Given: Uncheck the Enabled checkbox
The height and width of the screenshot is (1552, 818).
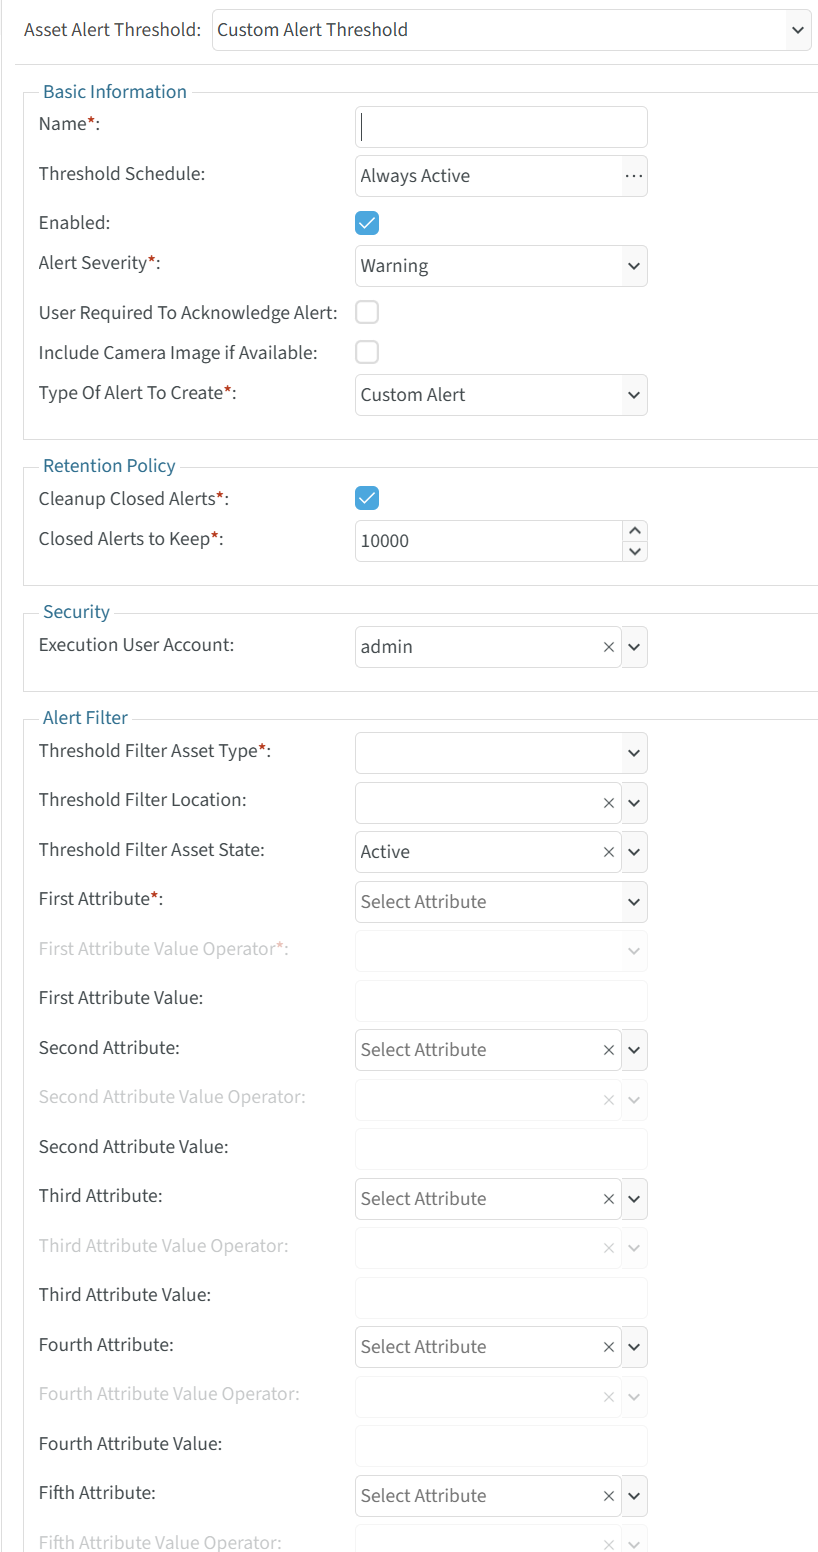Looking at the screenshot, I should (x=367, y=223).
